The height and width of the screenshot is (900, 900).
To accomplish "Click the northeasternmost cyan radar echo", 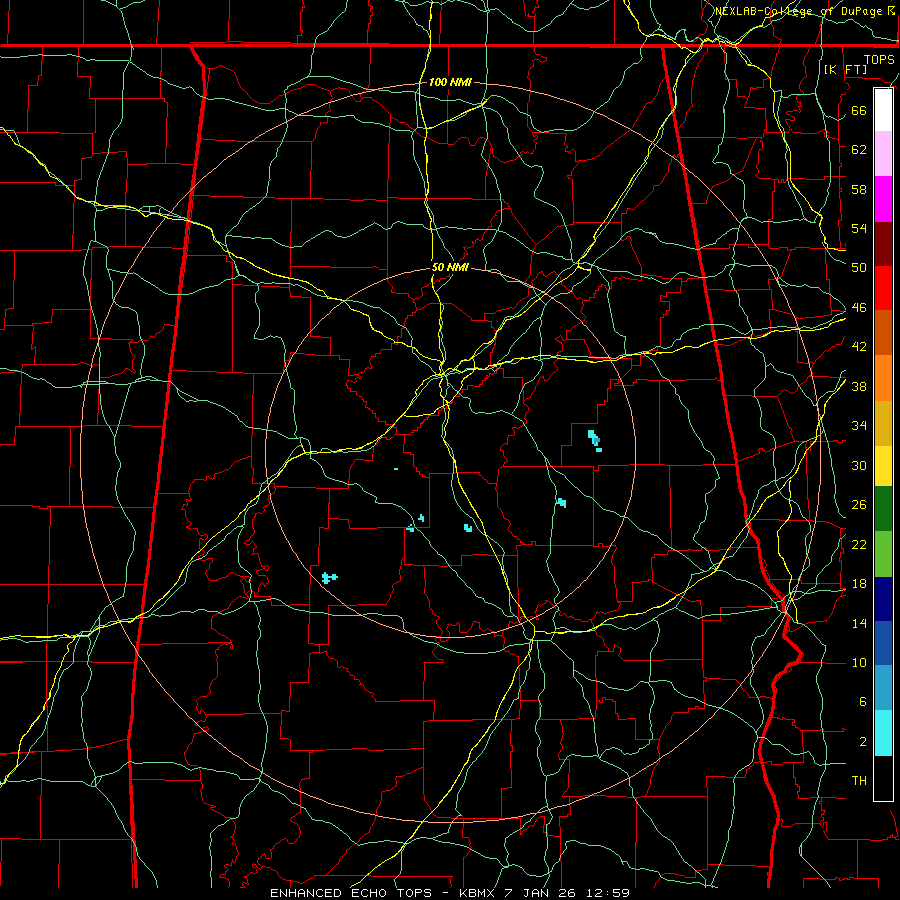I will coord(595,440).
